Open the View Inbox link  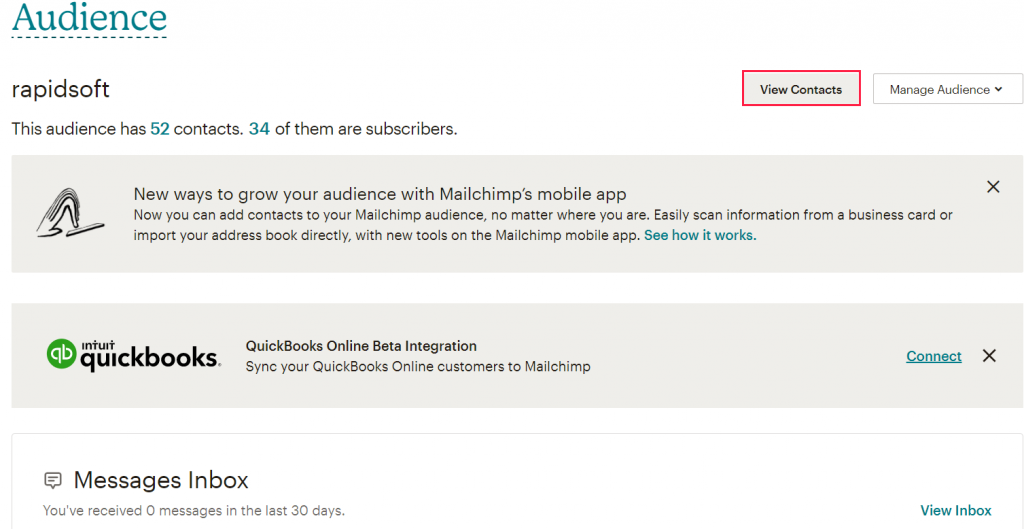coord(956,510)
